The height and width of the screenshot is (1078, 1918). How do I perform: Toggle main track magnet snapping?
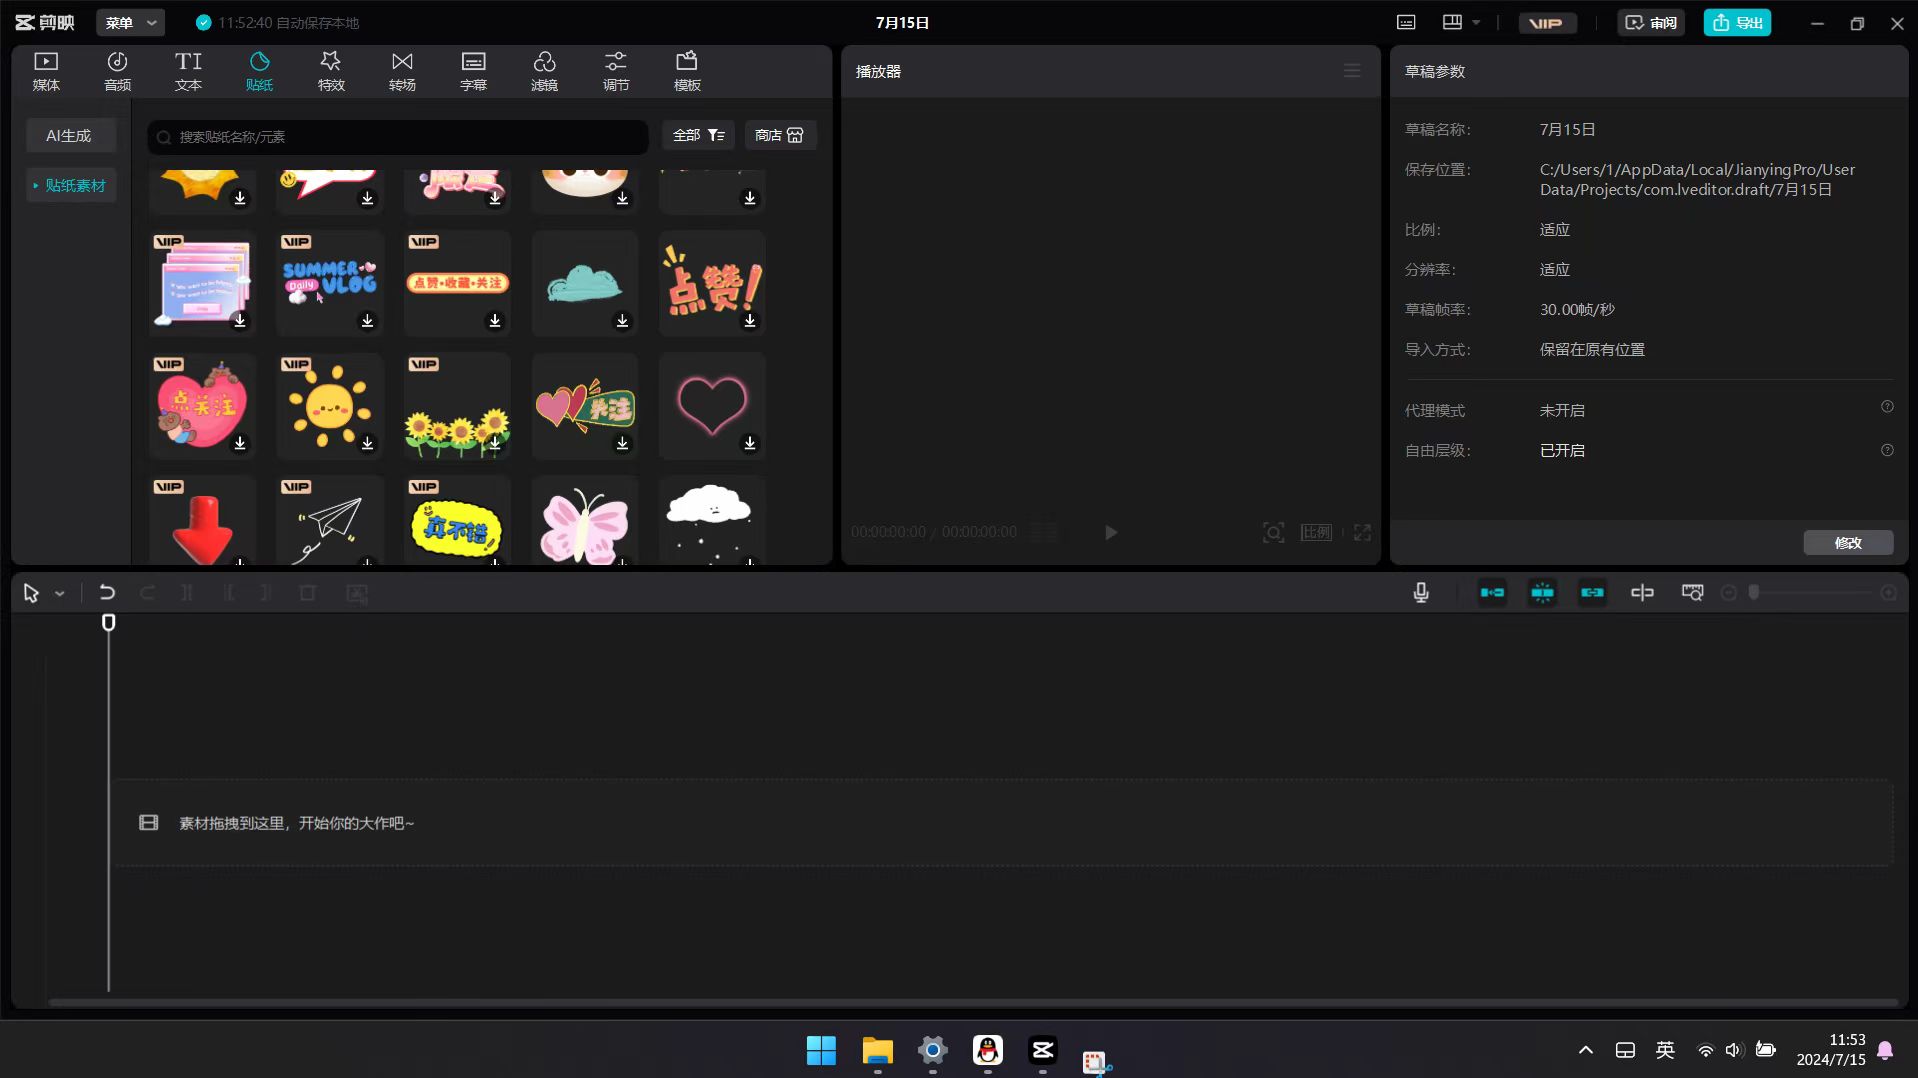[1492, 593]
